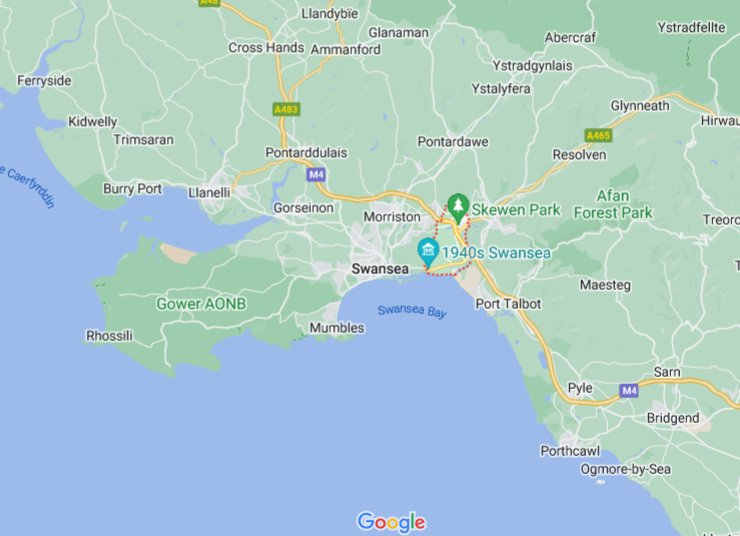This screenshot has height=536, width=740.
Task: Click the Mumbles place label
Action: [337, 327]
